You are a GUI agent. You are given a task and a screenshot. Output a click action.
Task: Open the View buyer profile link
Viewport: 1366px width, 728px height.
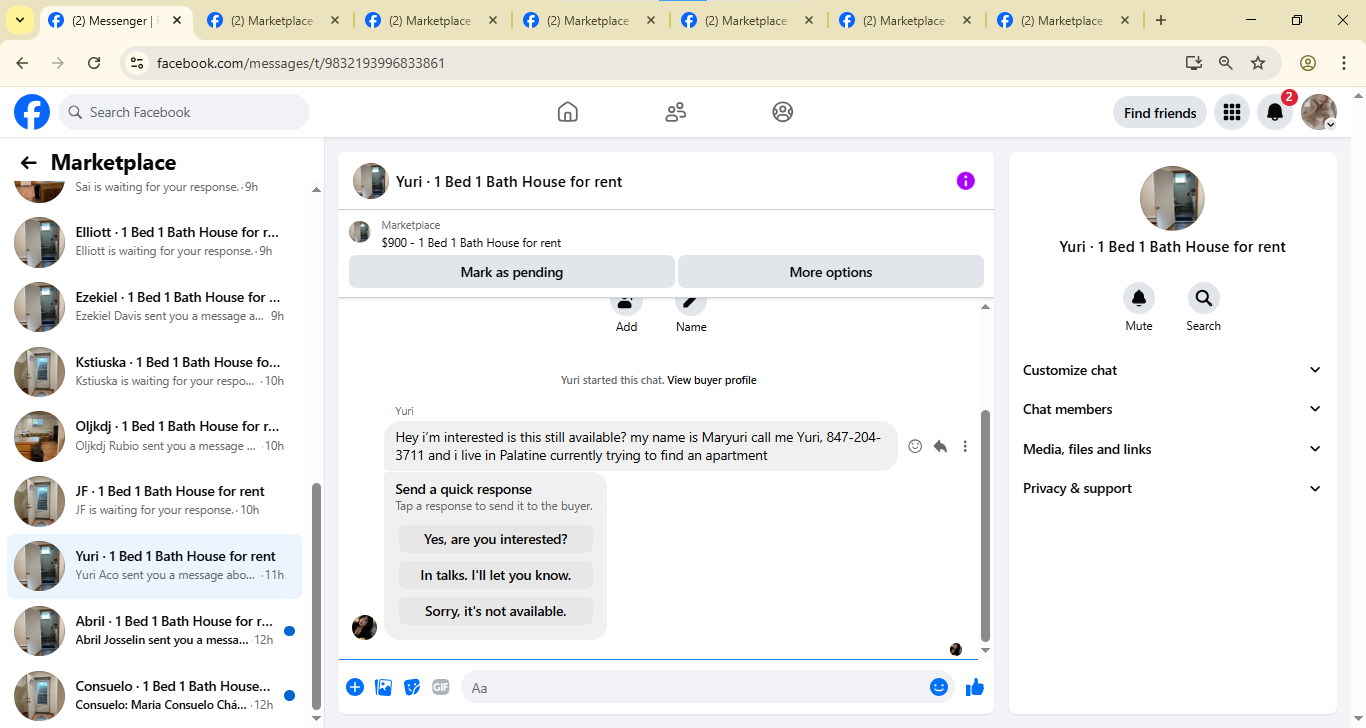pos(712,380)
